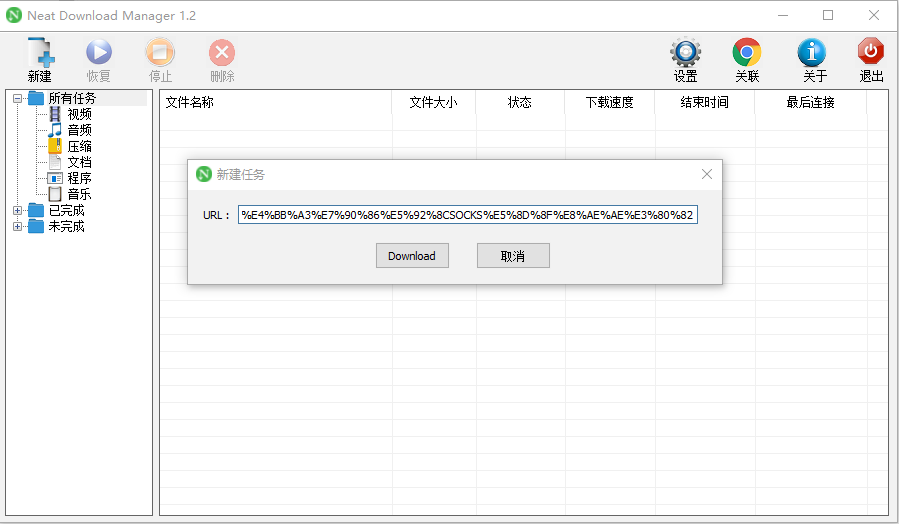Expand the 已完成 tree node

17,210
